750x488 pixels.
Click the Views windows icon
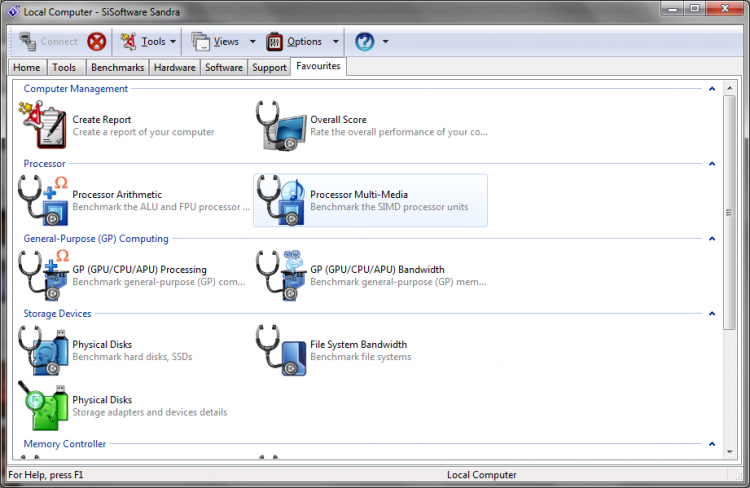point(200,42)
